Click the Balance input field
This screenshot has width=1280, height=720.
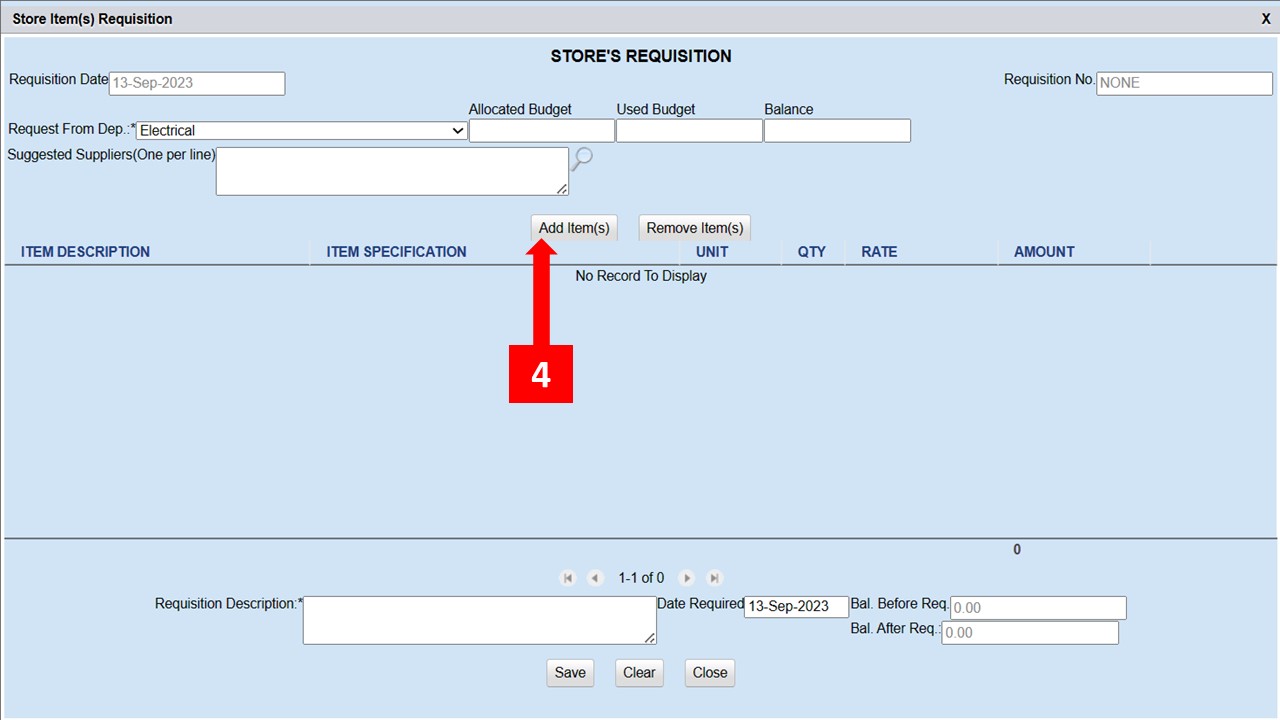837,131
